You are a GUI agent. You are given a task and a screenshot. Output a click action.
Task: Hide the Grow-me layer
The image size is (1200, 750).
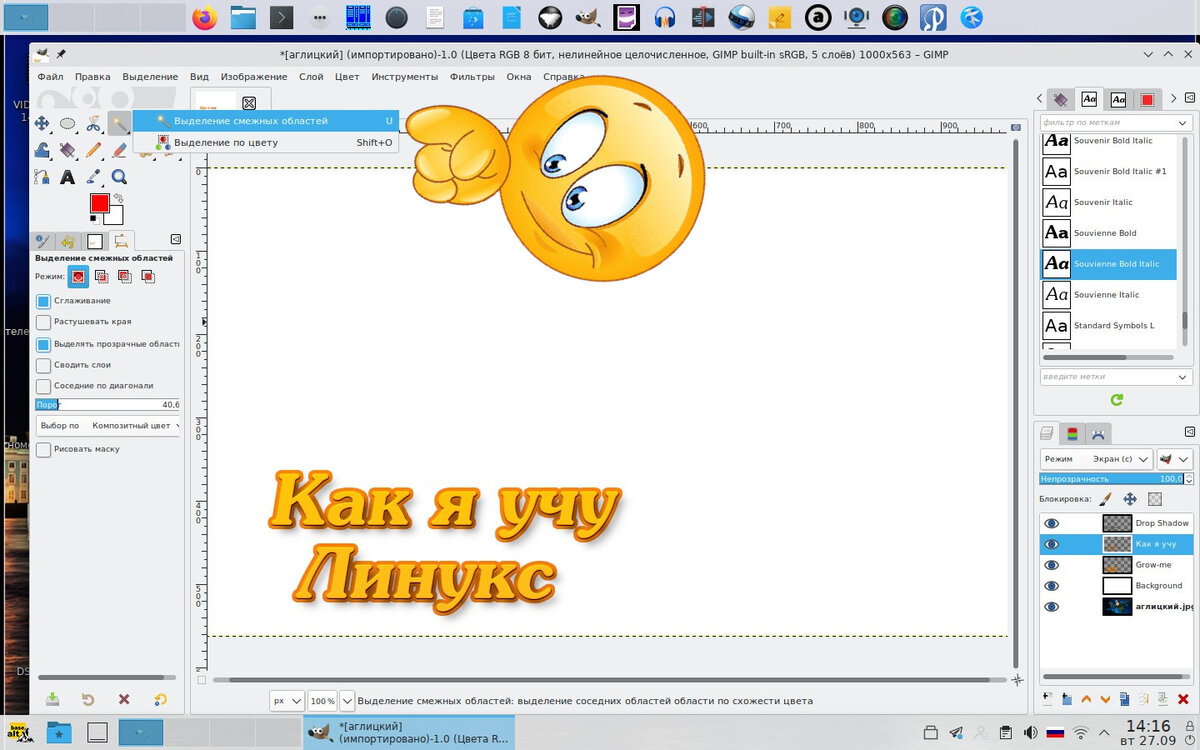(x=1051, y=565)
